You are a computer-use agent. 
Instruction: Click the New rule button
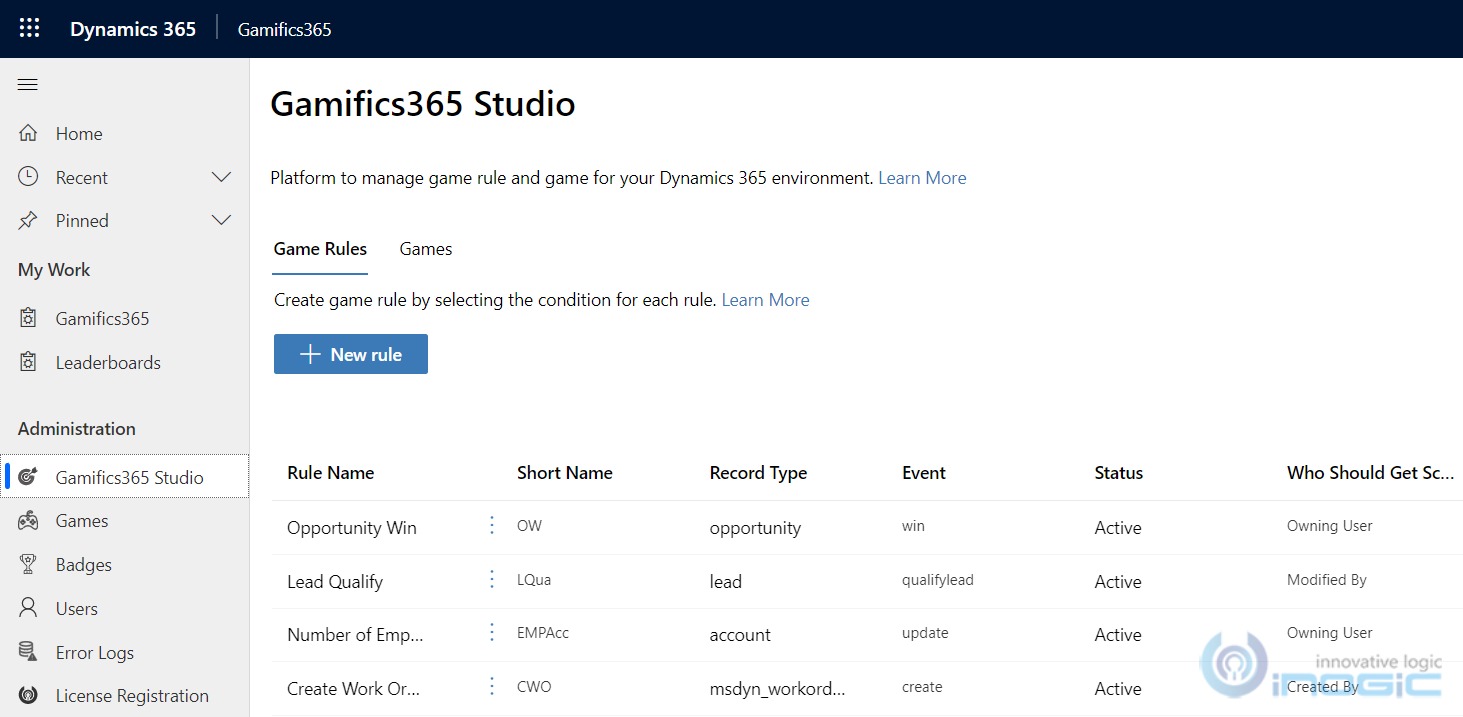[351, 354]
